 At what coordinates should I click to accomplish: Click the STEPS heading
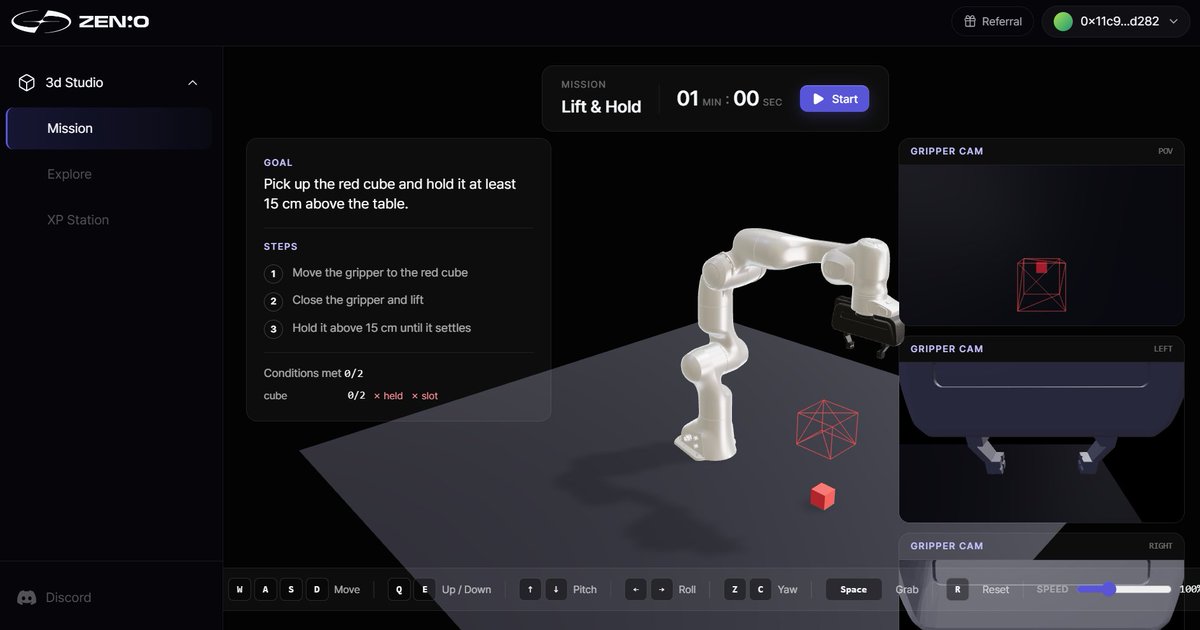[281, 246]
